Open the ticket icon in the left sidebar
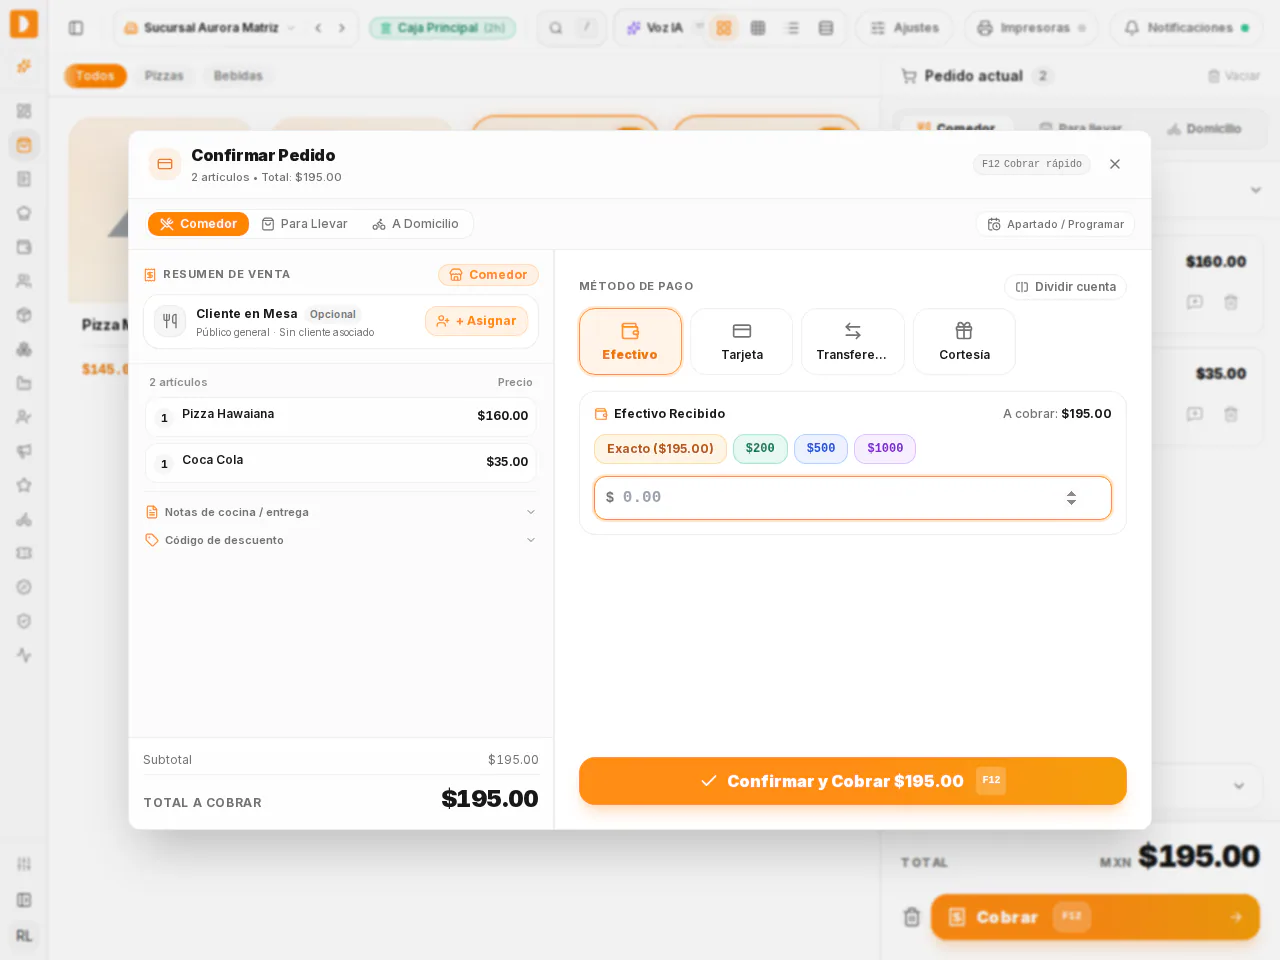This screenshot has width=1280, height=960. click(x=24, y=553)
